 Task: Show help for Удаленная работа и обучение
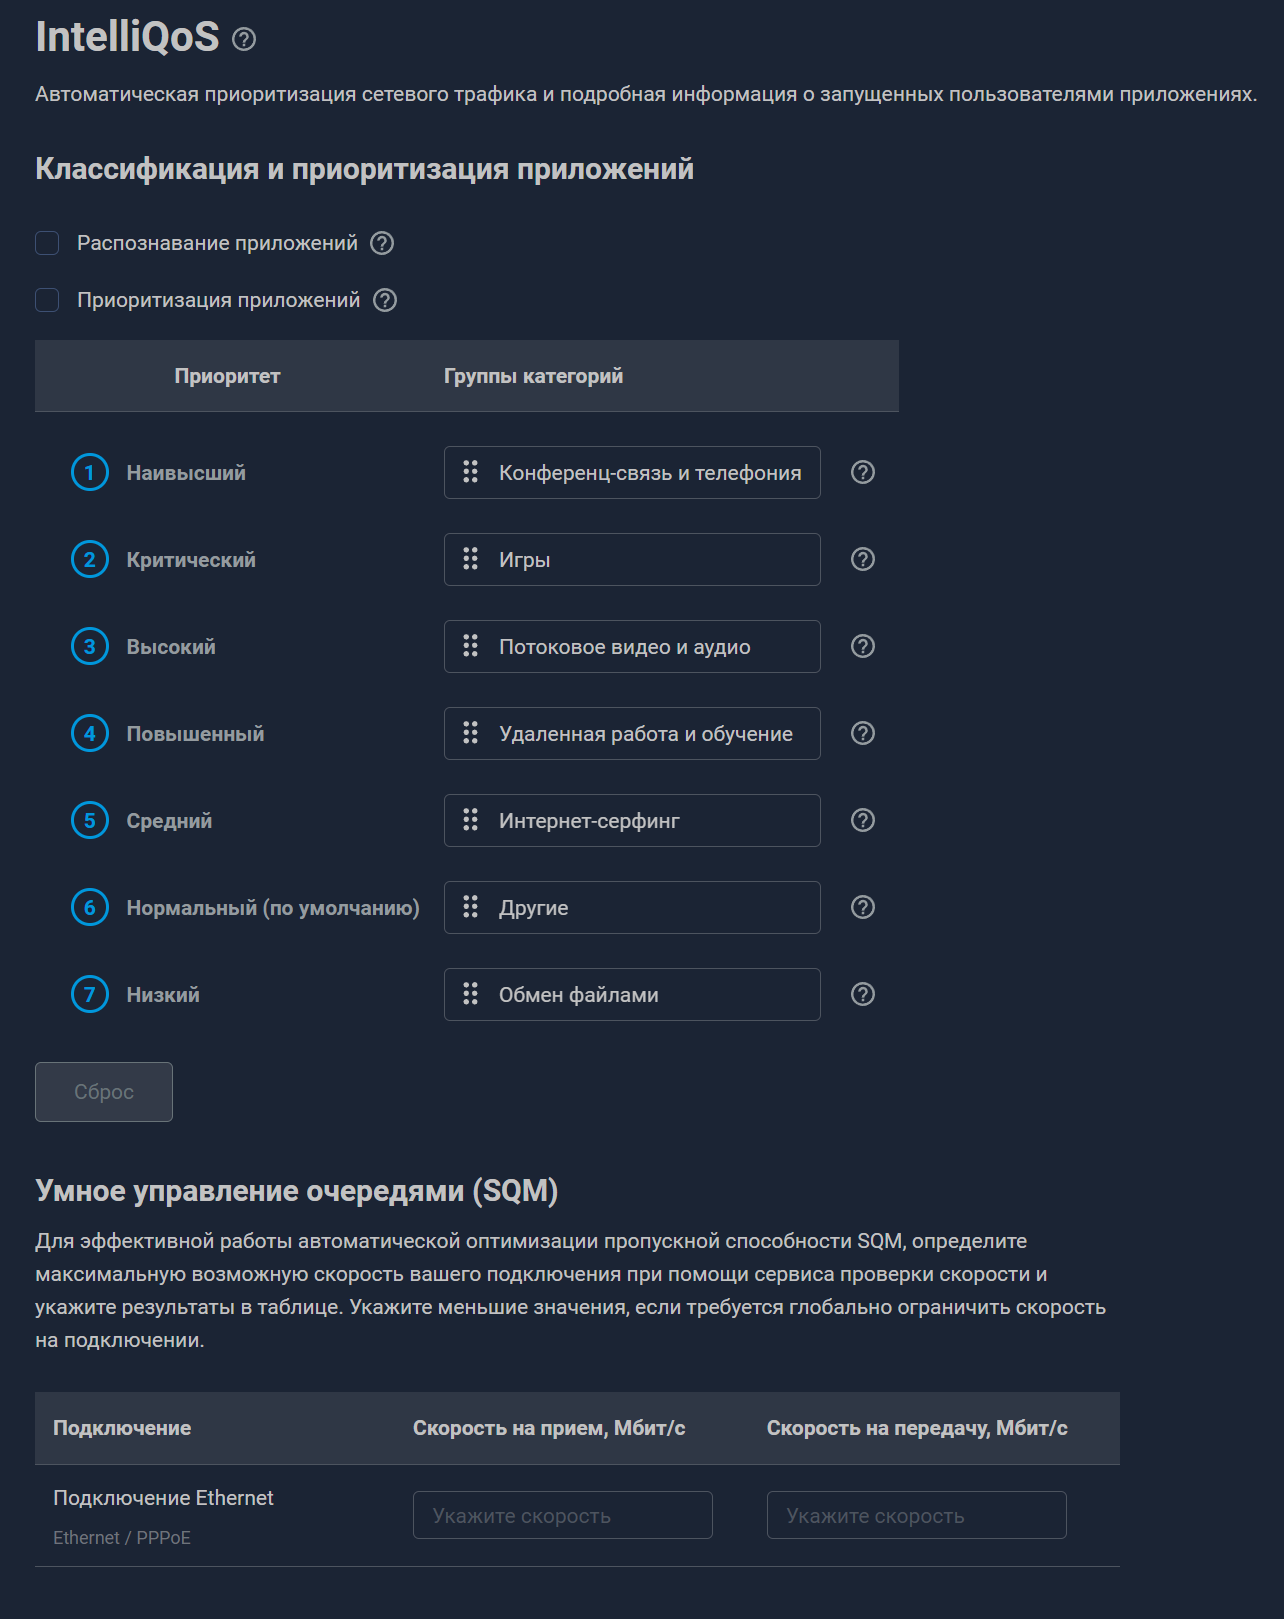(863, 733)
